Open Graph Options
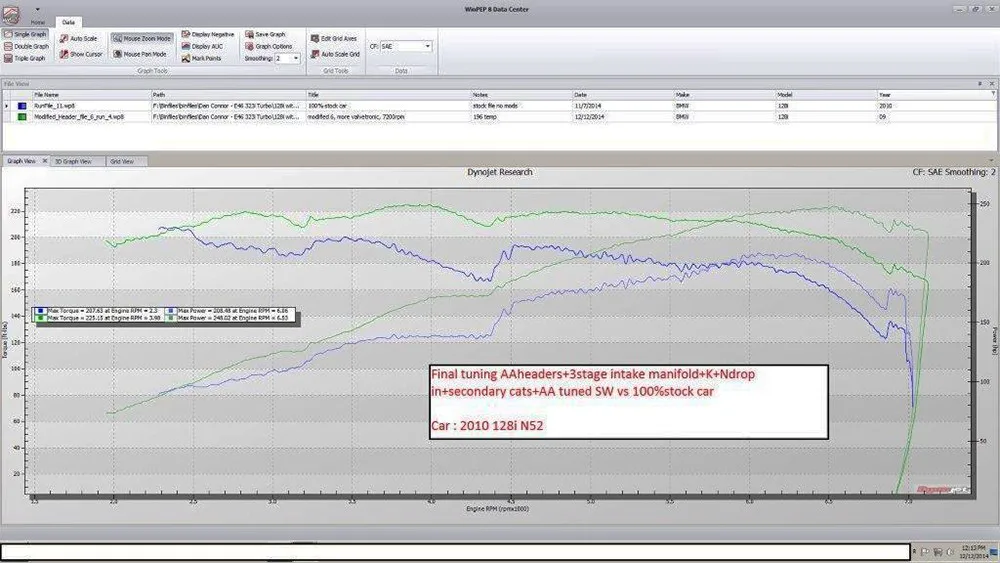The image size is (1000, 563). [x=268, y=47]
